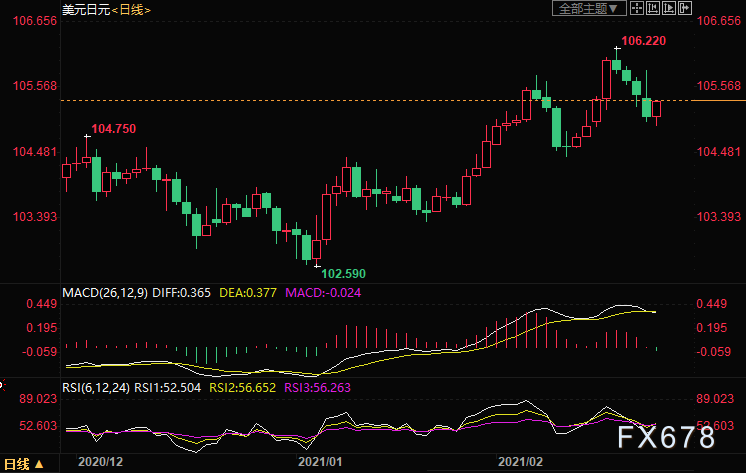Click the panel export arrow icon
Screen dimensions: 746x473
pyautogui.click(x=685, y=8)
